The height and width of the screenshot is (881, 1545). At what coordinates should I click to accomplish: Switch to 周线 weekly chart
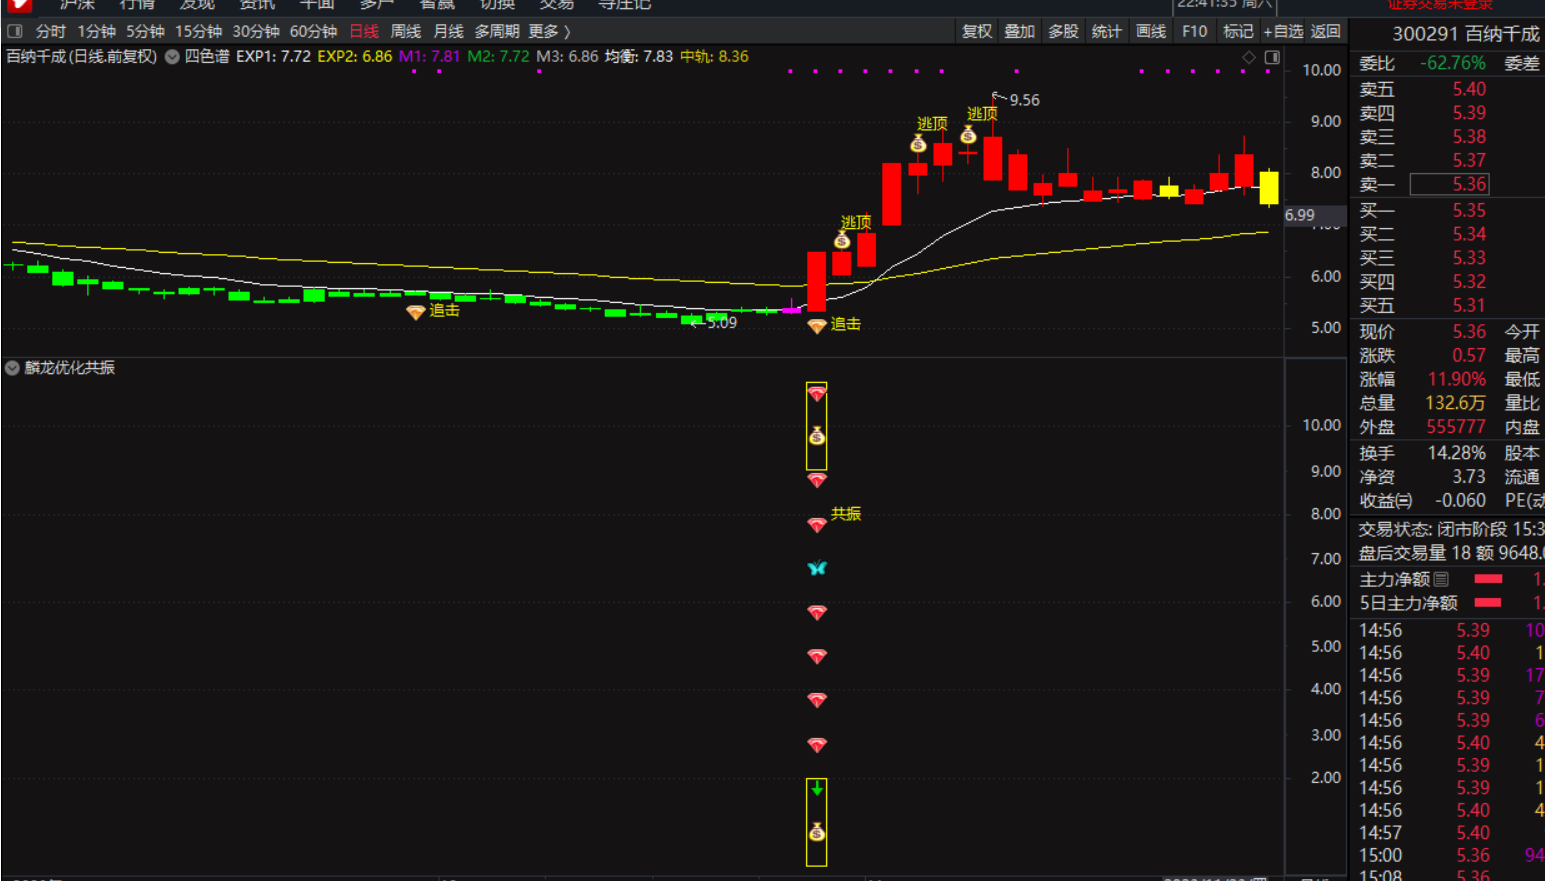coord(405,31)
